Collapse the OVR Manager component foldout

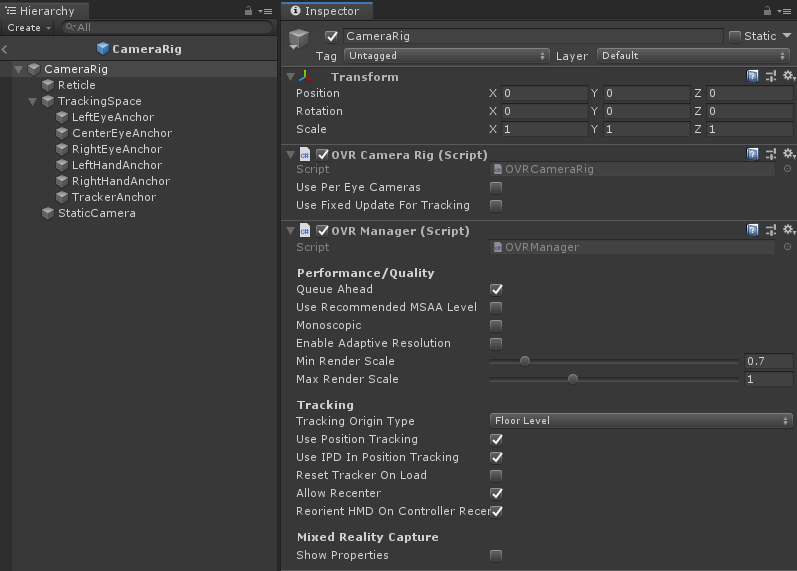coord(291,231)
